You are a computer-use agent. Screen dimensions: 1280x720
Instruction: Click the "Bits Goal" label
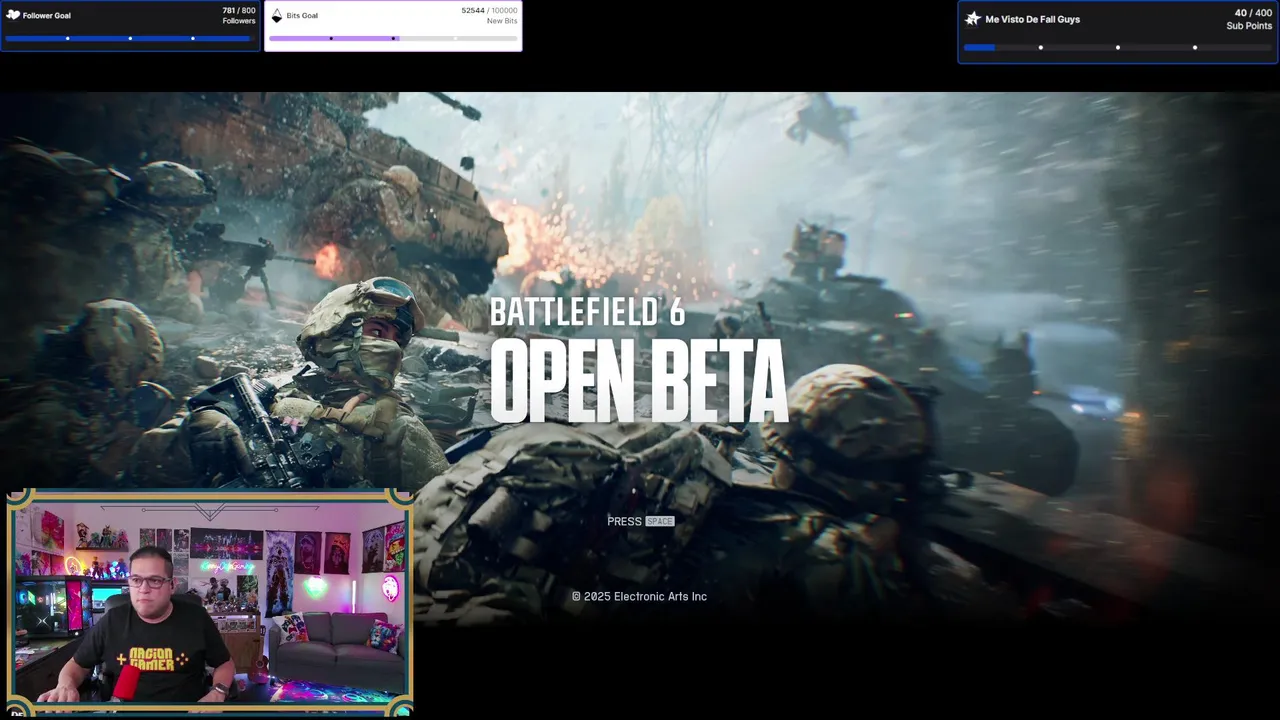[302, 15]
